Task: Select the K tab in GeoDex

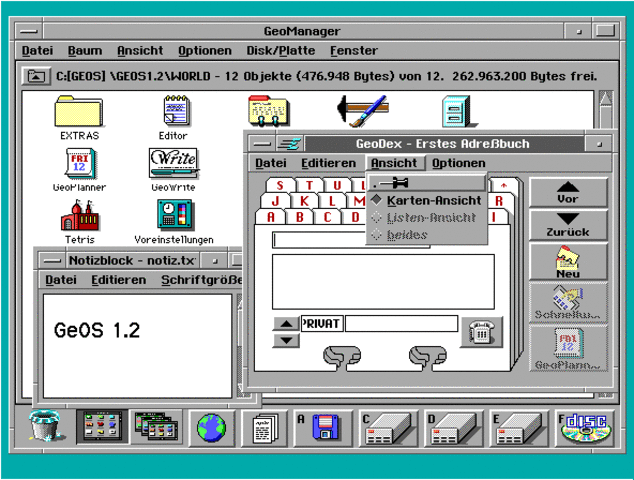Action: tap(304, 201)
